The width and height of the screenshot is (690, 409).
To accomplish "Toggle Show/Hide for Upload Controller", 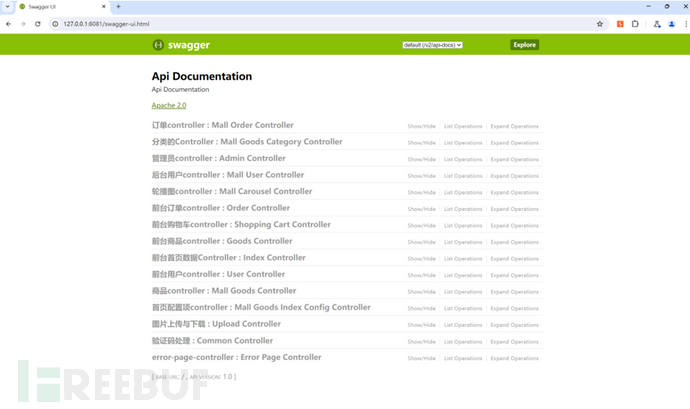I will (x=421, y=325).
